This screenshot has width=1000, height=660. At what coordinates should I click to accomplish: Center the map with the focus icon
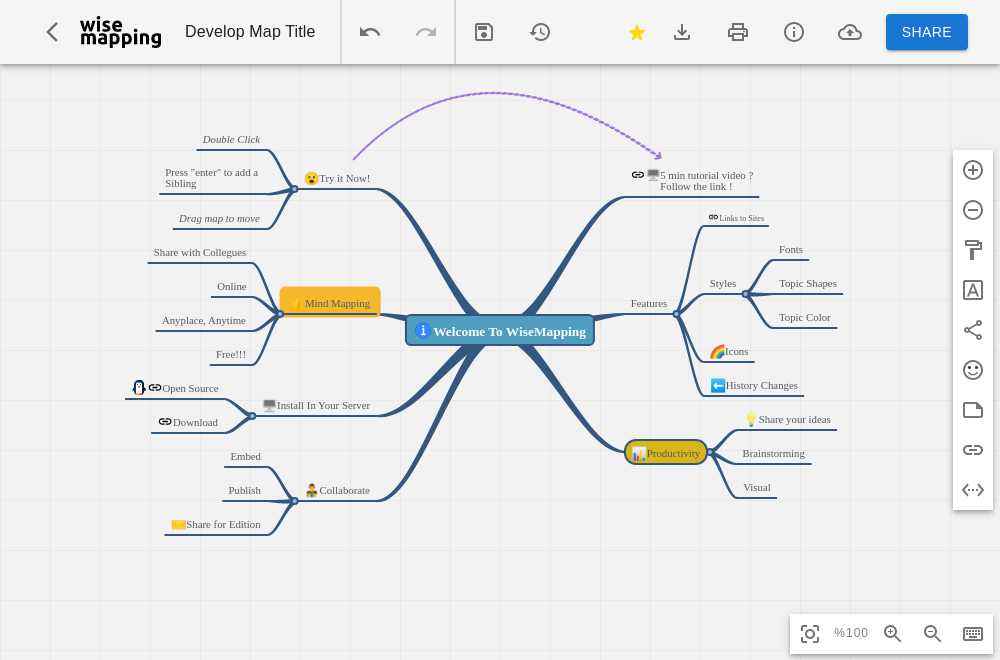[810, 634]
